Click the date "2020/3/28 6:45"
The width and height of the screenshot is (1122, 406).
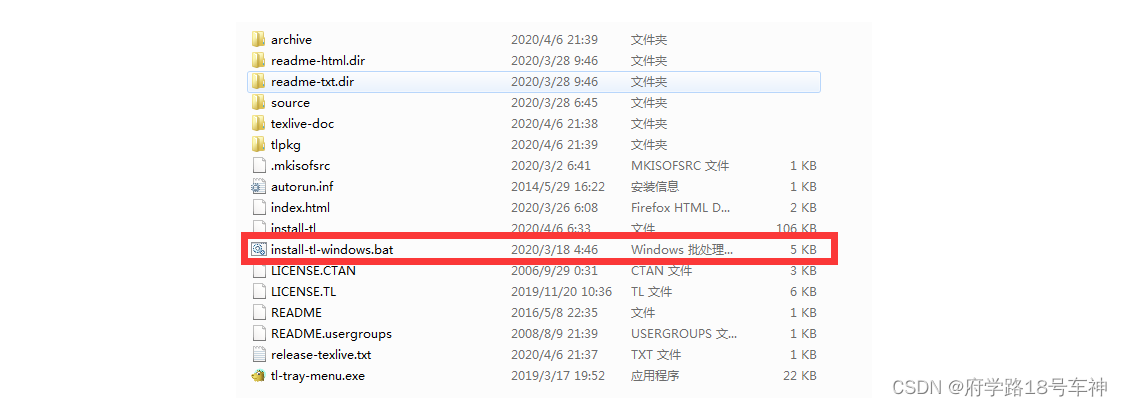point(555,102)
